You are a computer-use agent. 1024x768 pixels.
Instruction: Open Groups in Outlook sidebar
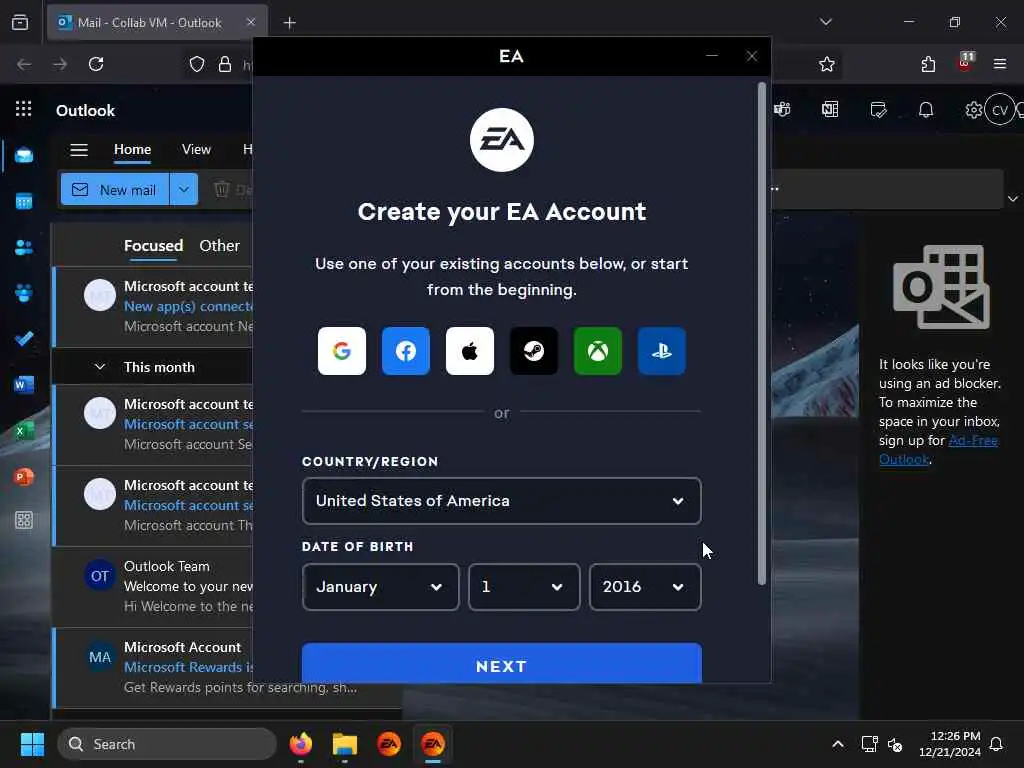pyautogui.click(x=24, y=293)
